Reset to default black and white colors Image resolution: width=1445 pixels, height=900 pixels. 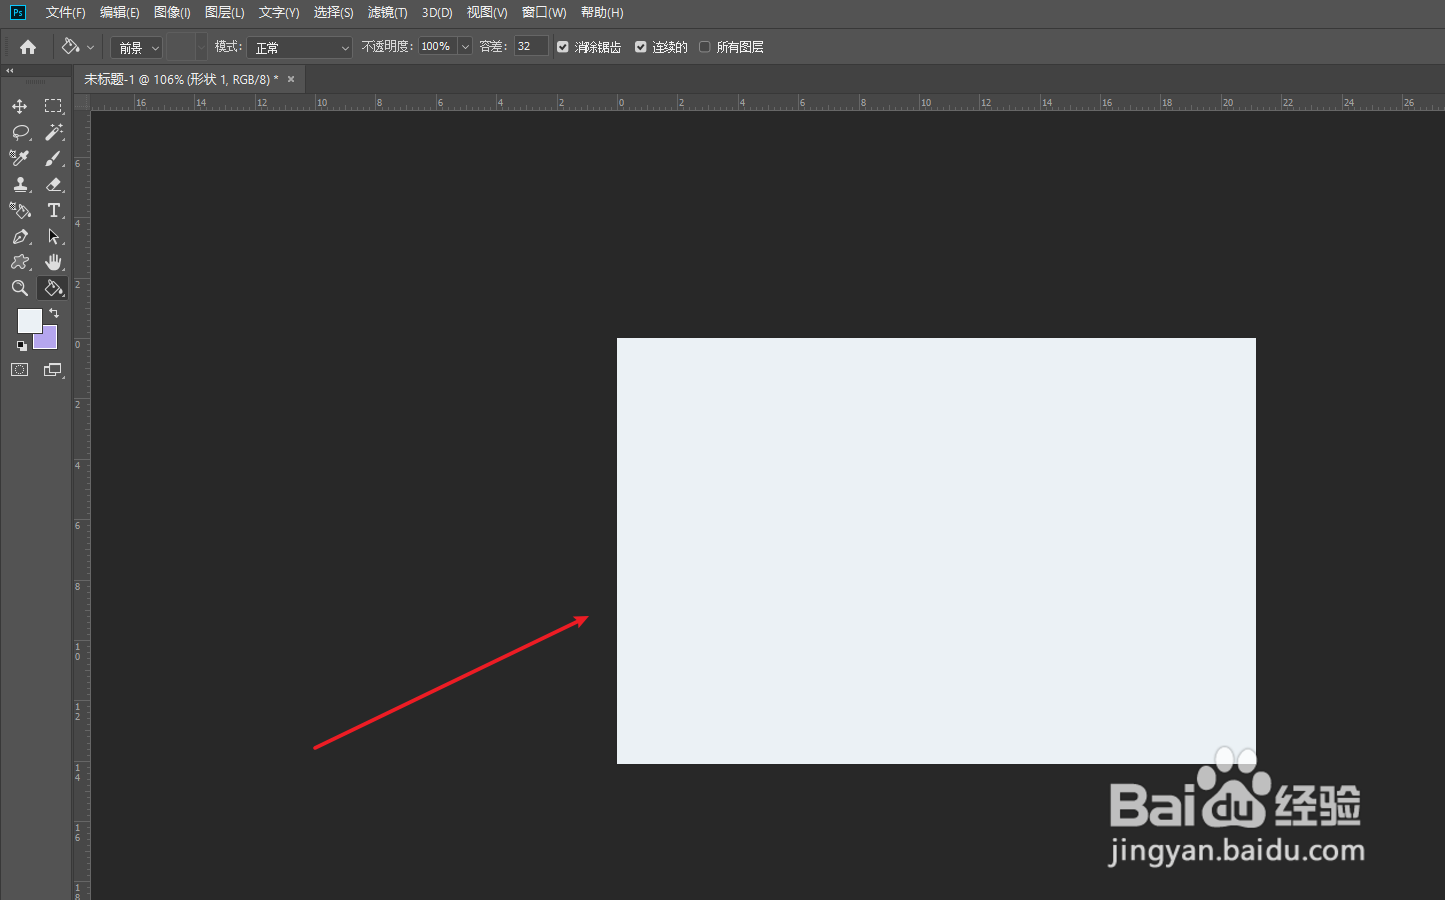tap(21, 346)
